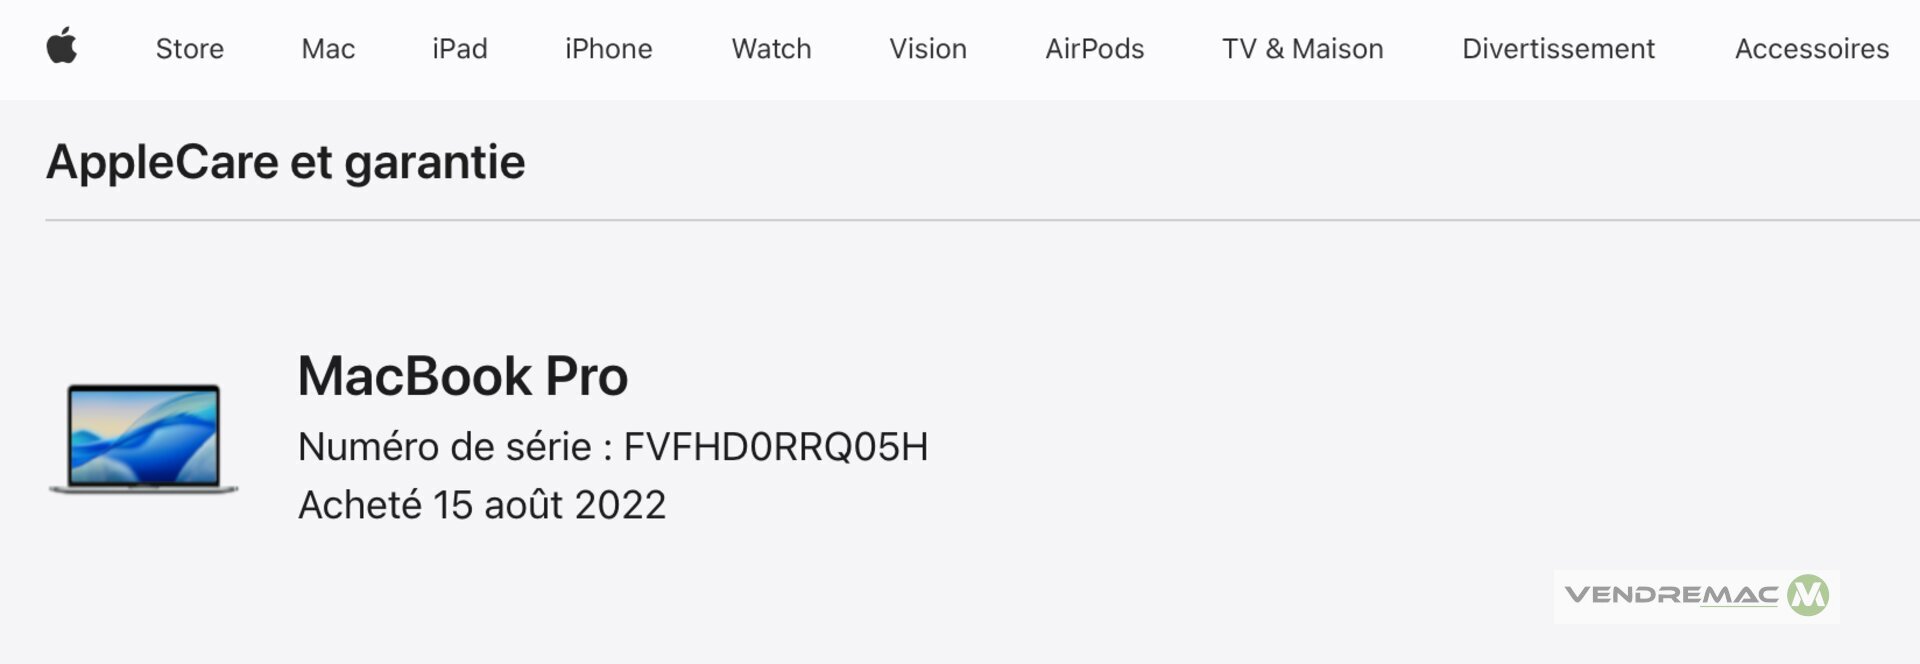Click the word Acheté
Screen dimensions: 1920x664
click(x=360, y=505)
